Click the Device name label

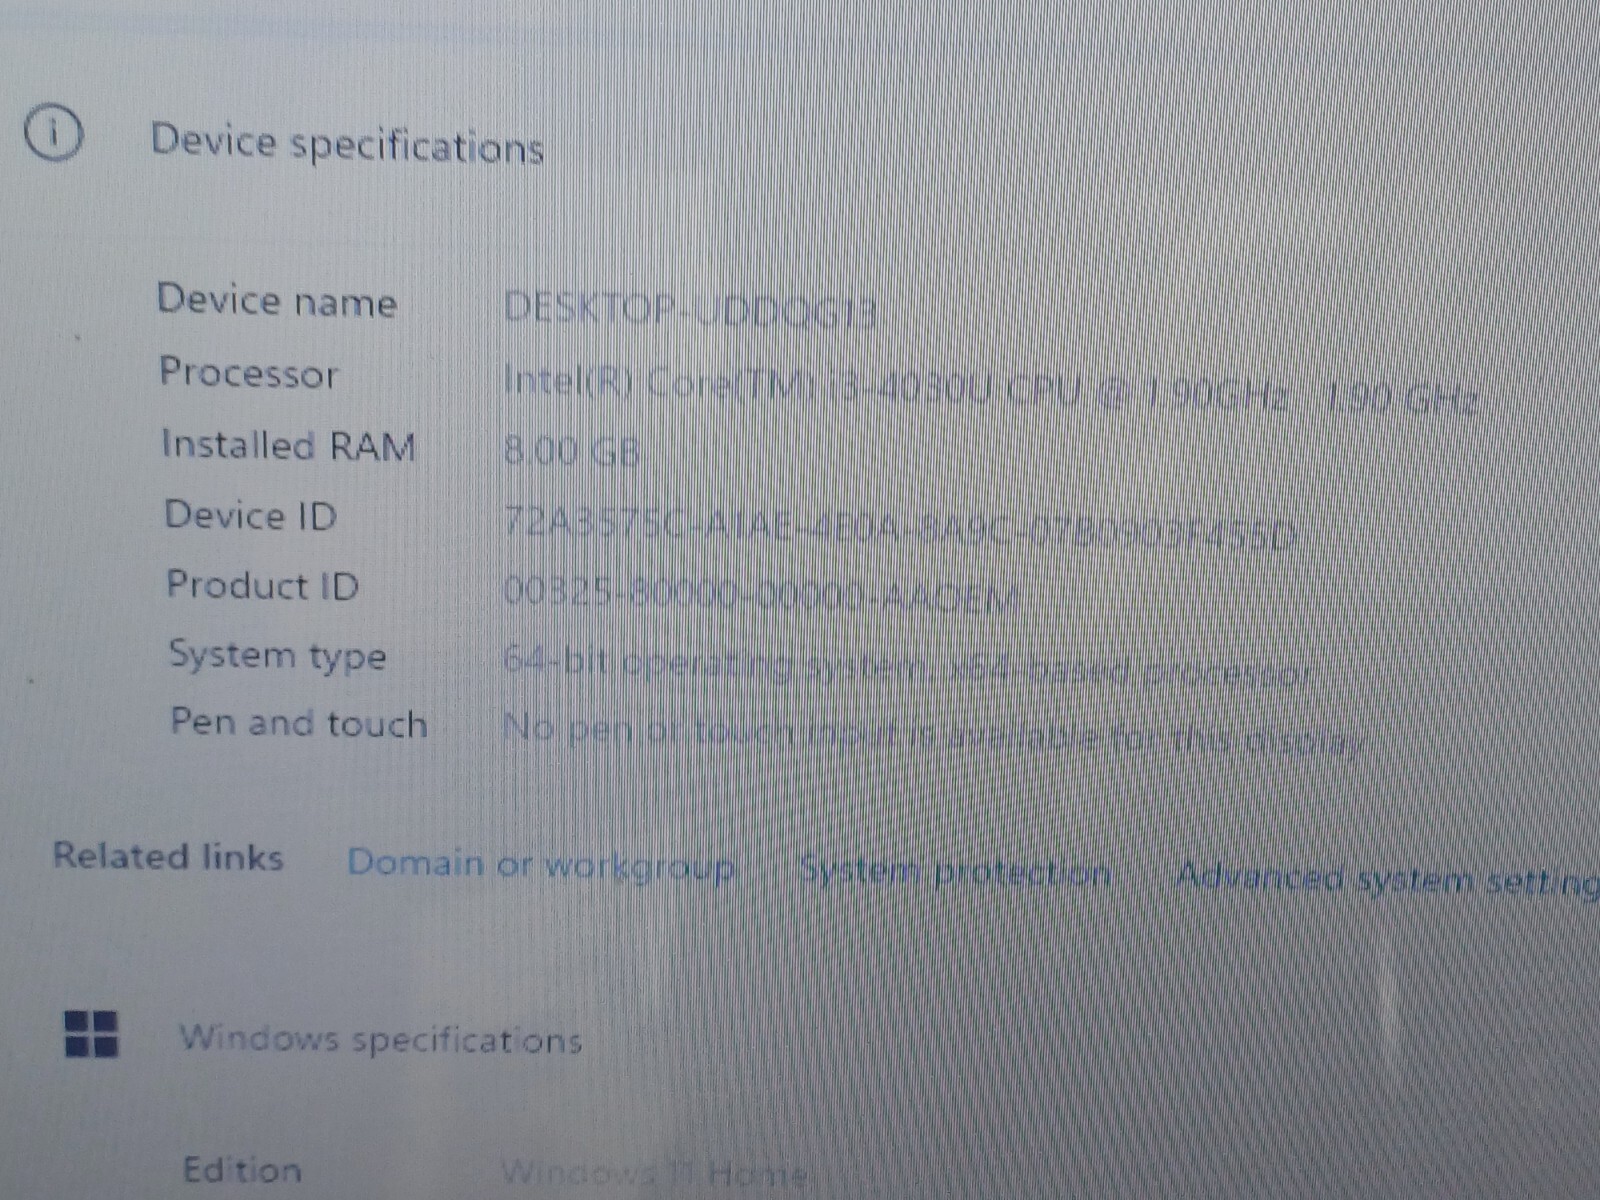point(277,300)
